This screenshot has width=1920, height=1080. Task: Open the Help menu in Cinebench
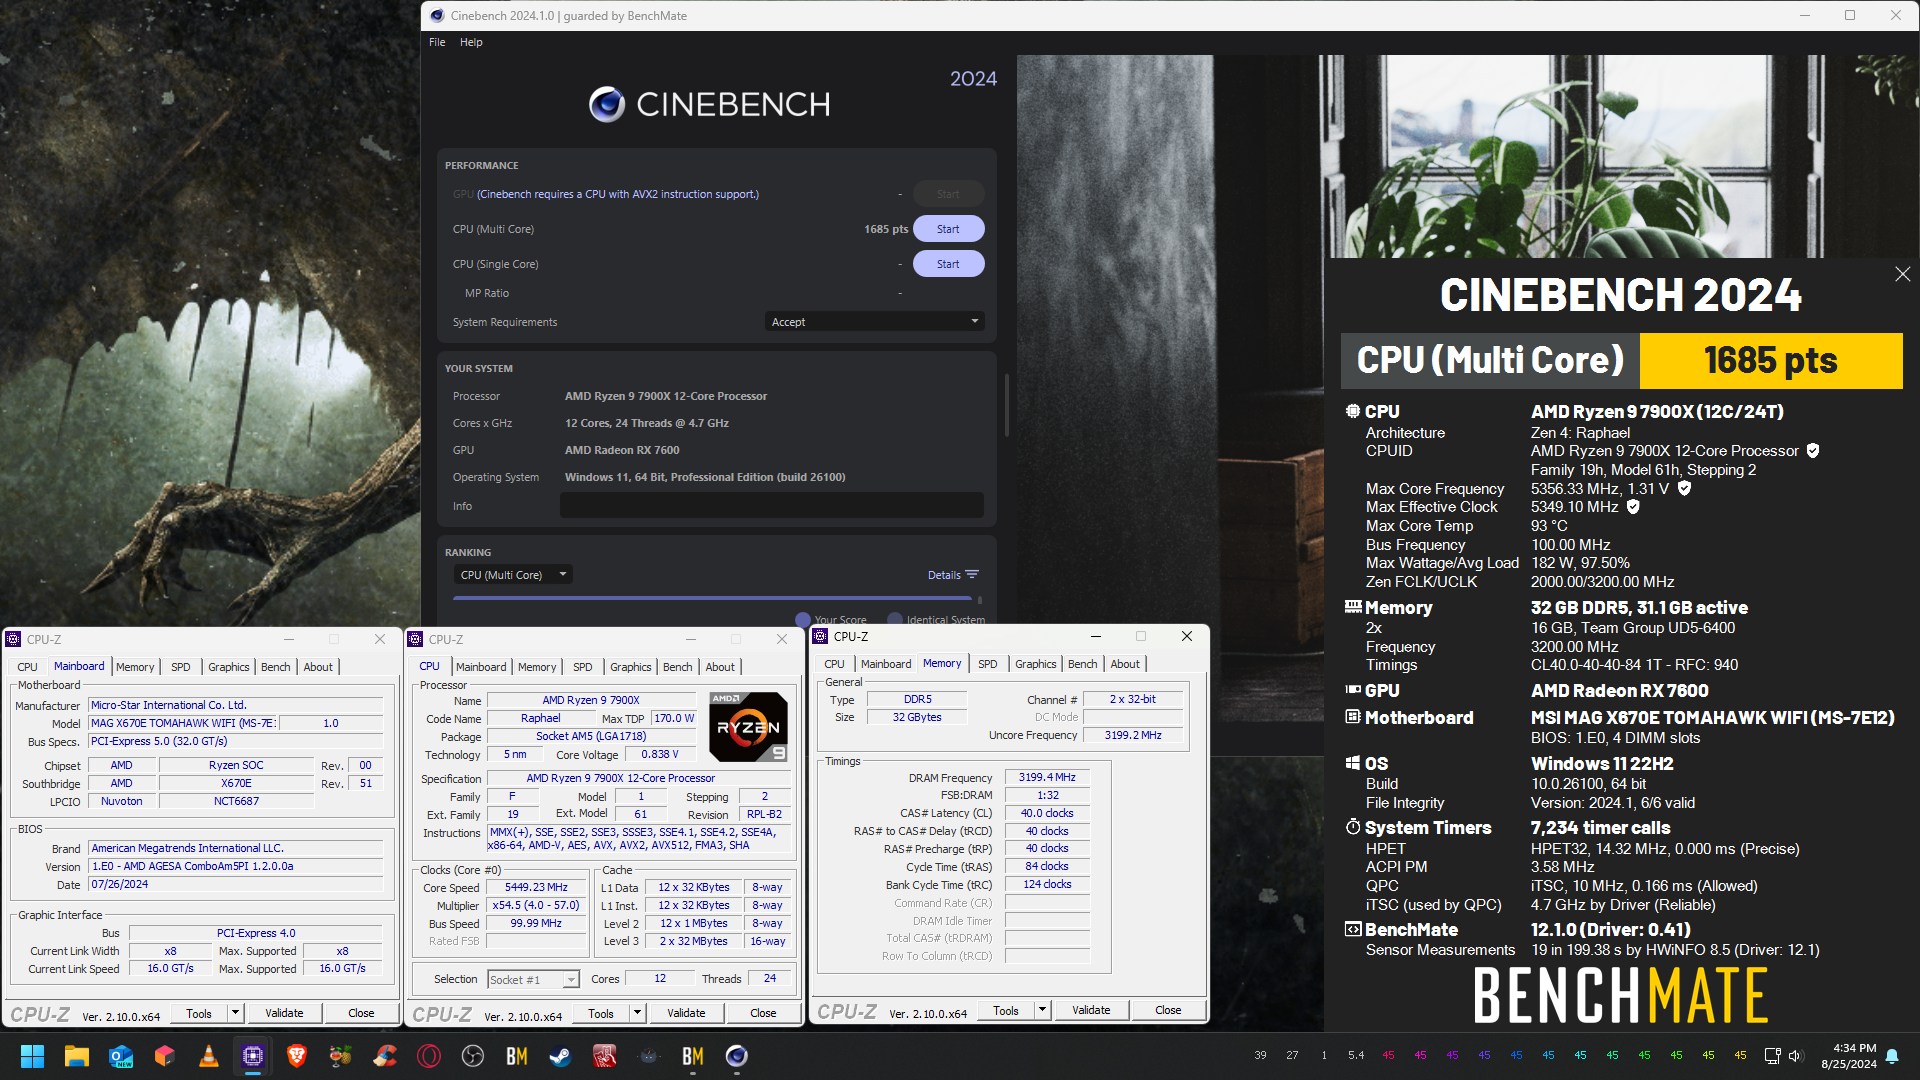[471, 42]
